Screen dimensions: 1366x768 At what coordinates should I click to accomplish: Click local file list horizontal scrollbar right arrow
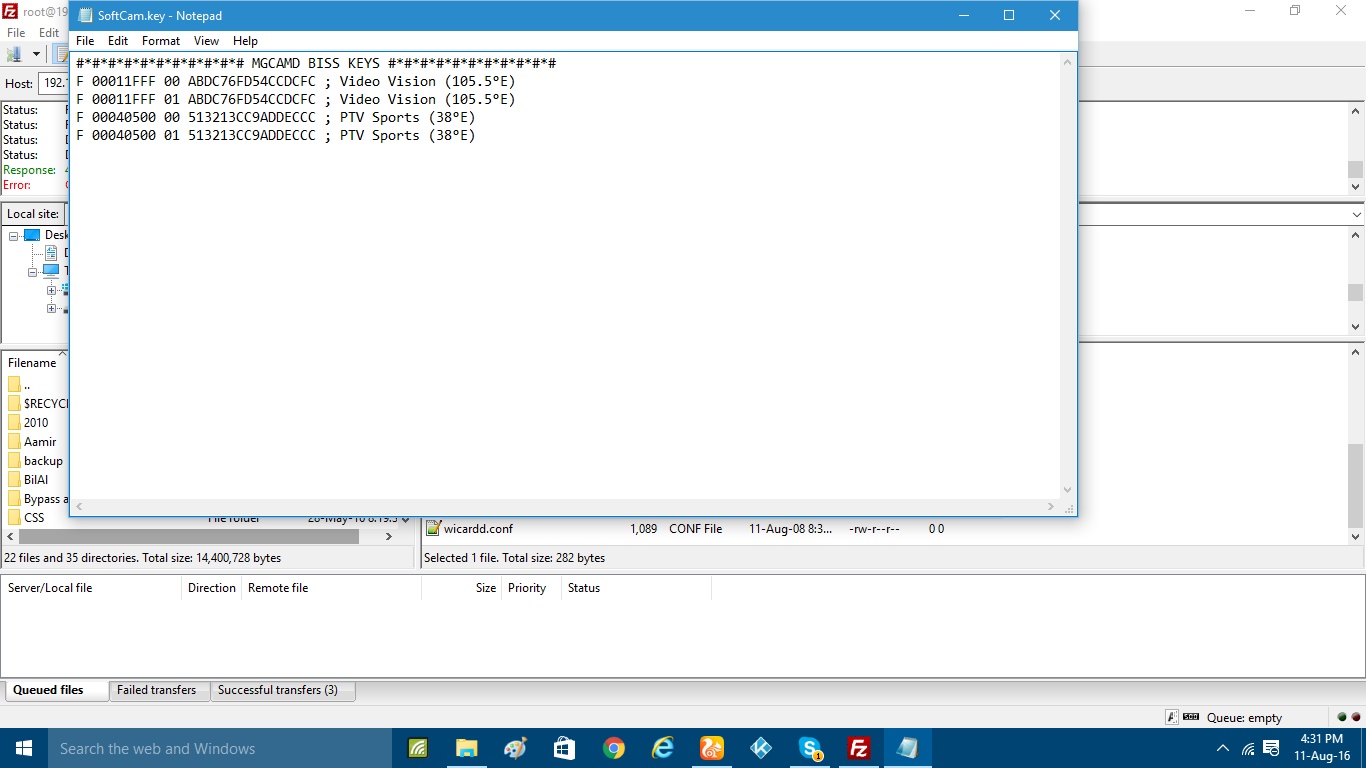coord(389,537)
